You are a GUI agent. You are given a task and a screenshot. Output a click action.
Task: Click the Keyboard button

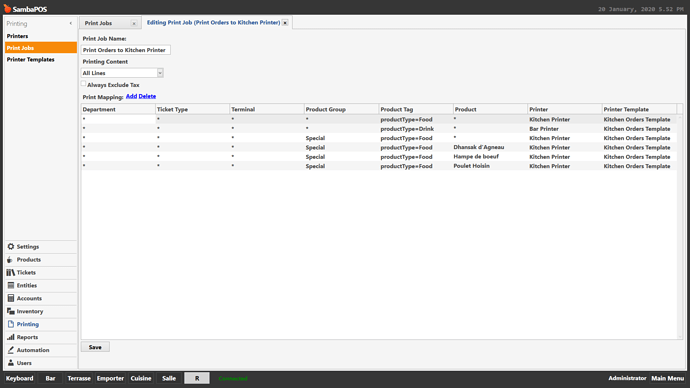(x=19, y=378)
